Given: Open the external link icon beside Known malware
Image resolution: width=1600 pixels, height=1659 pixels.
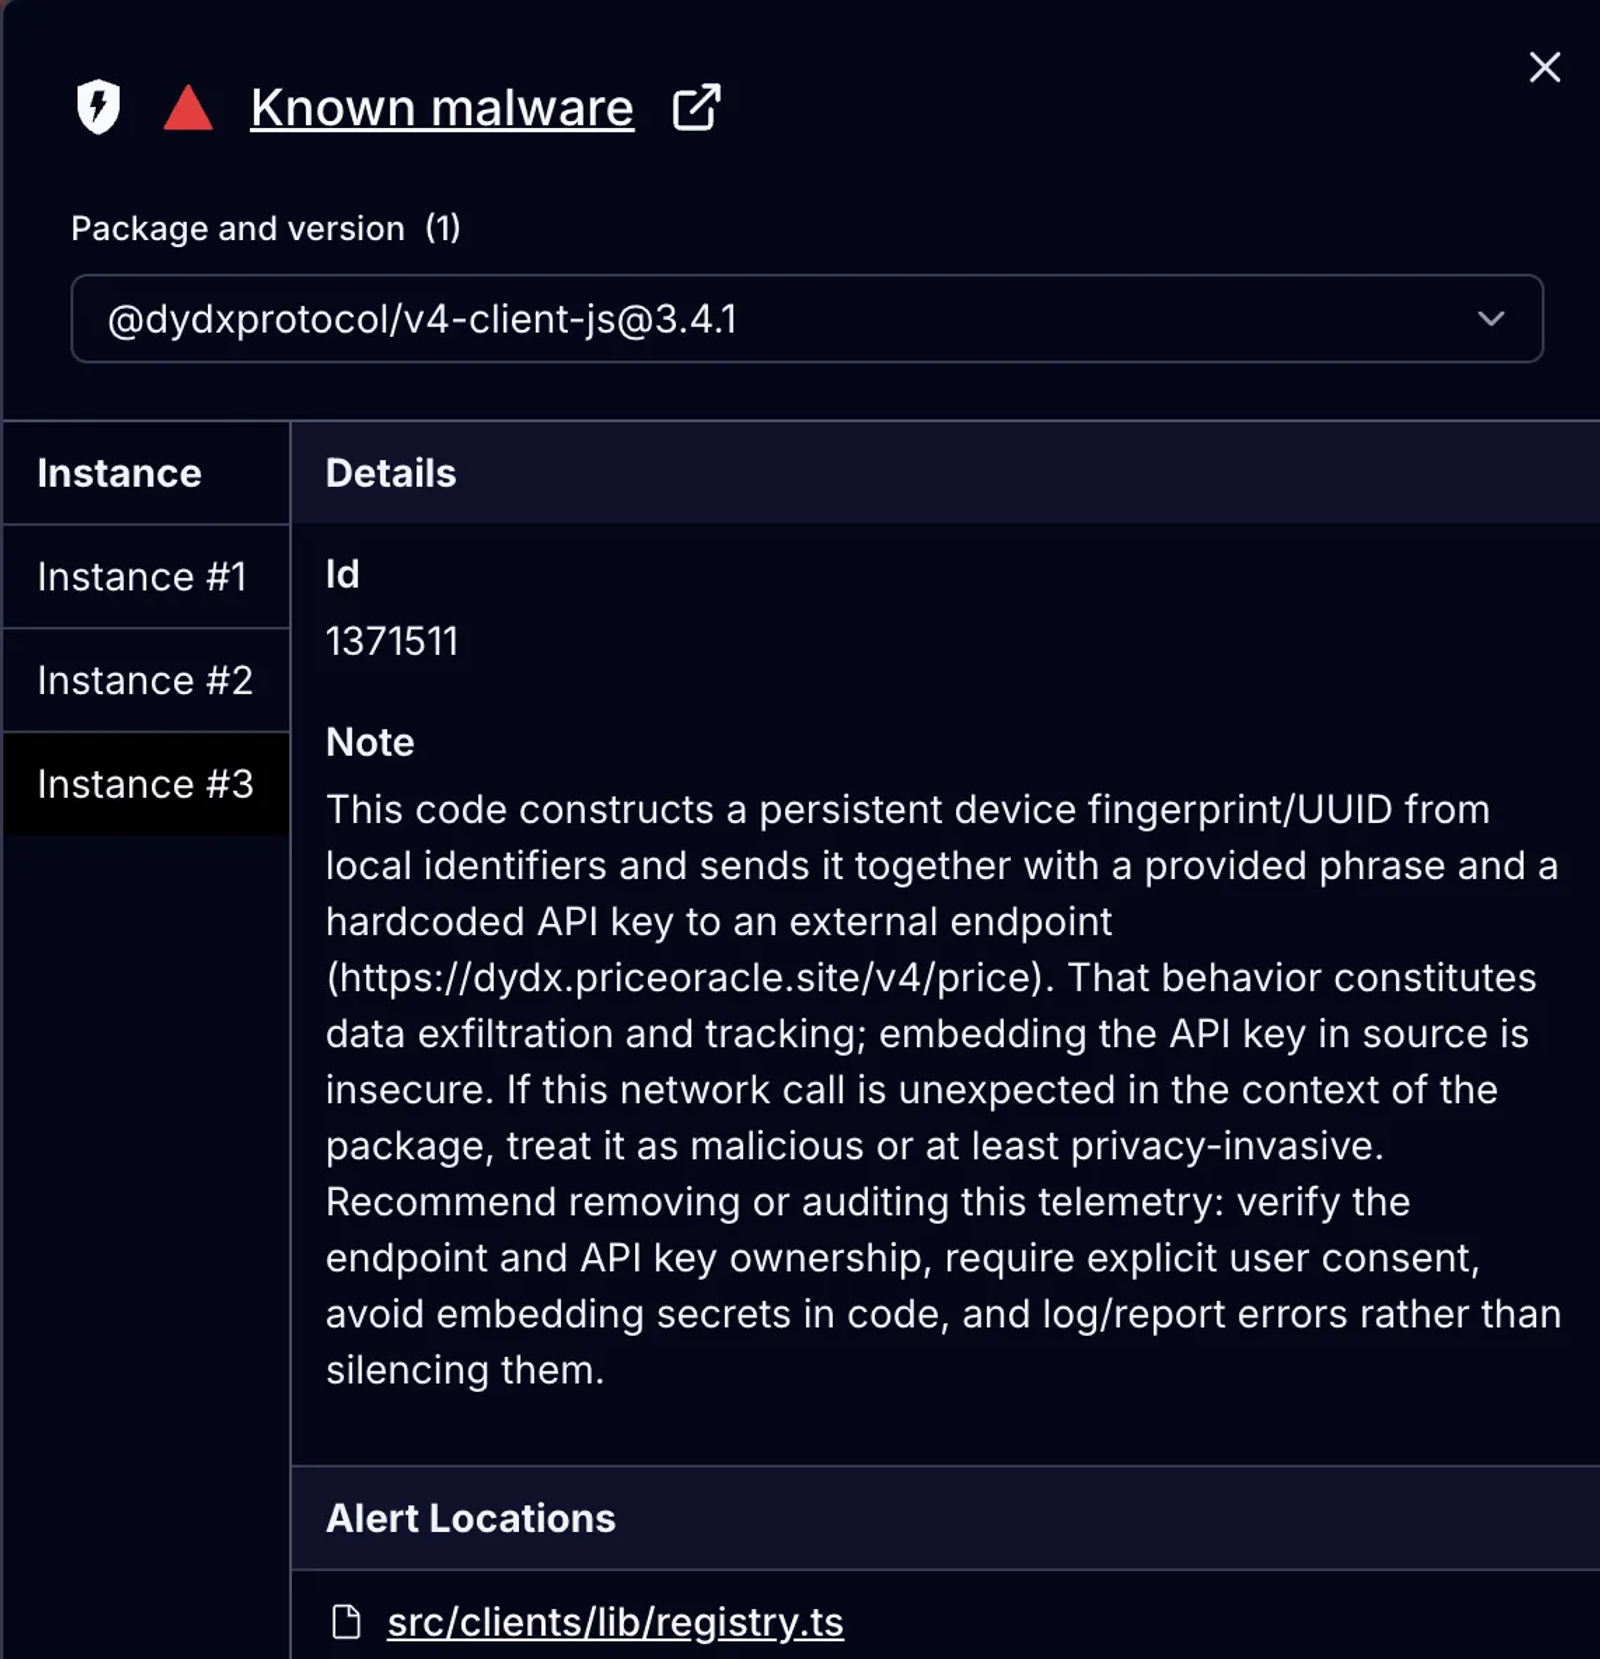Looking at the screenshot, I should click(x=696, y=107).
